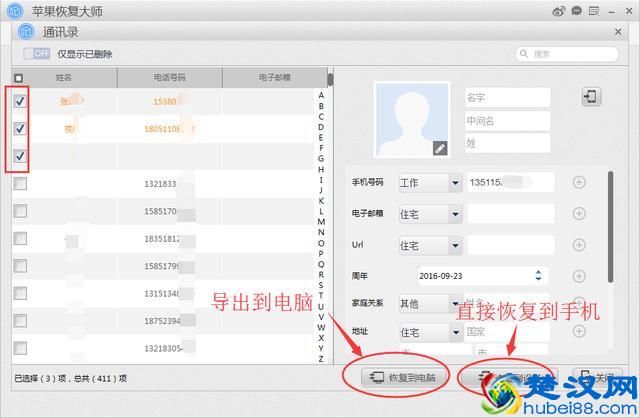This screenshot has width=640, height=418.
Task: Sort by the 电话号码 column header
Action: click(x=170, y=78)
